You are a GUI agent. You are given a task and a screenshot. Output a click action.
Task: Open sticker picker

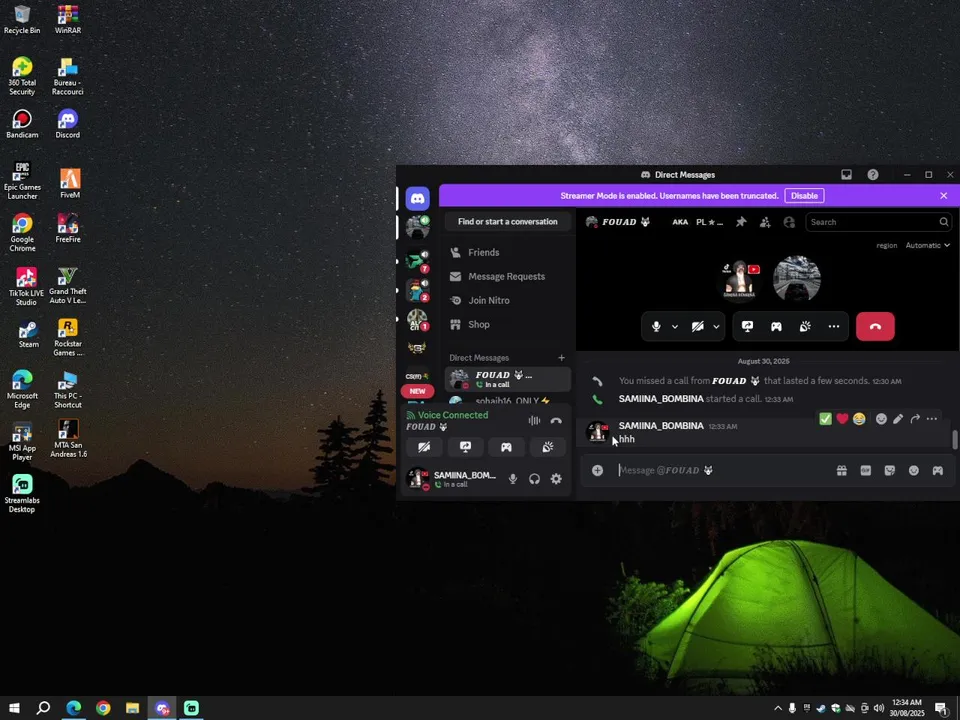890,470
